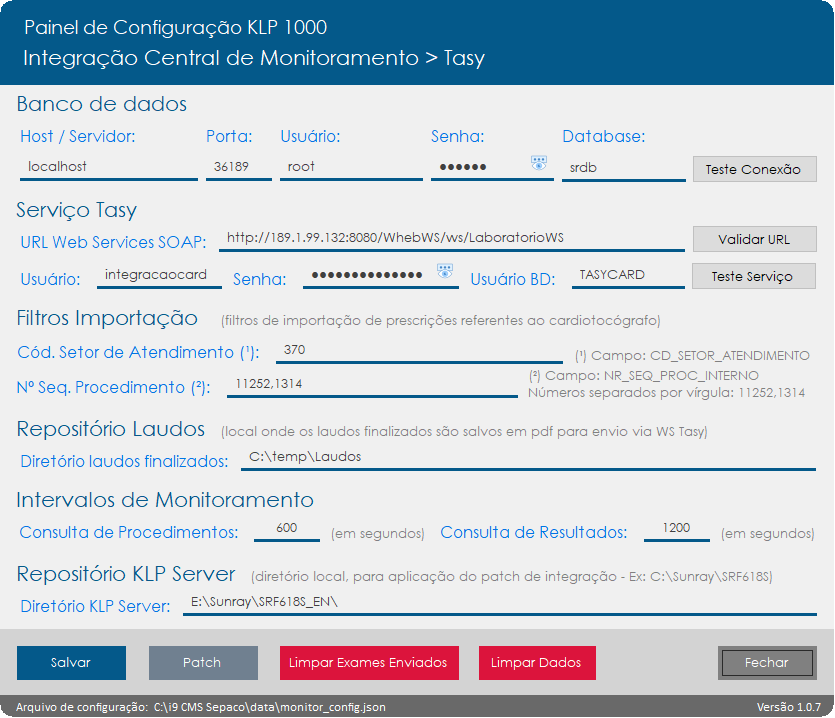This screenshot has width=835, height=718.
Task: Click the Limpar Dados button
Action: tap(537, 663)
